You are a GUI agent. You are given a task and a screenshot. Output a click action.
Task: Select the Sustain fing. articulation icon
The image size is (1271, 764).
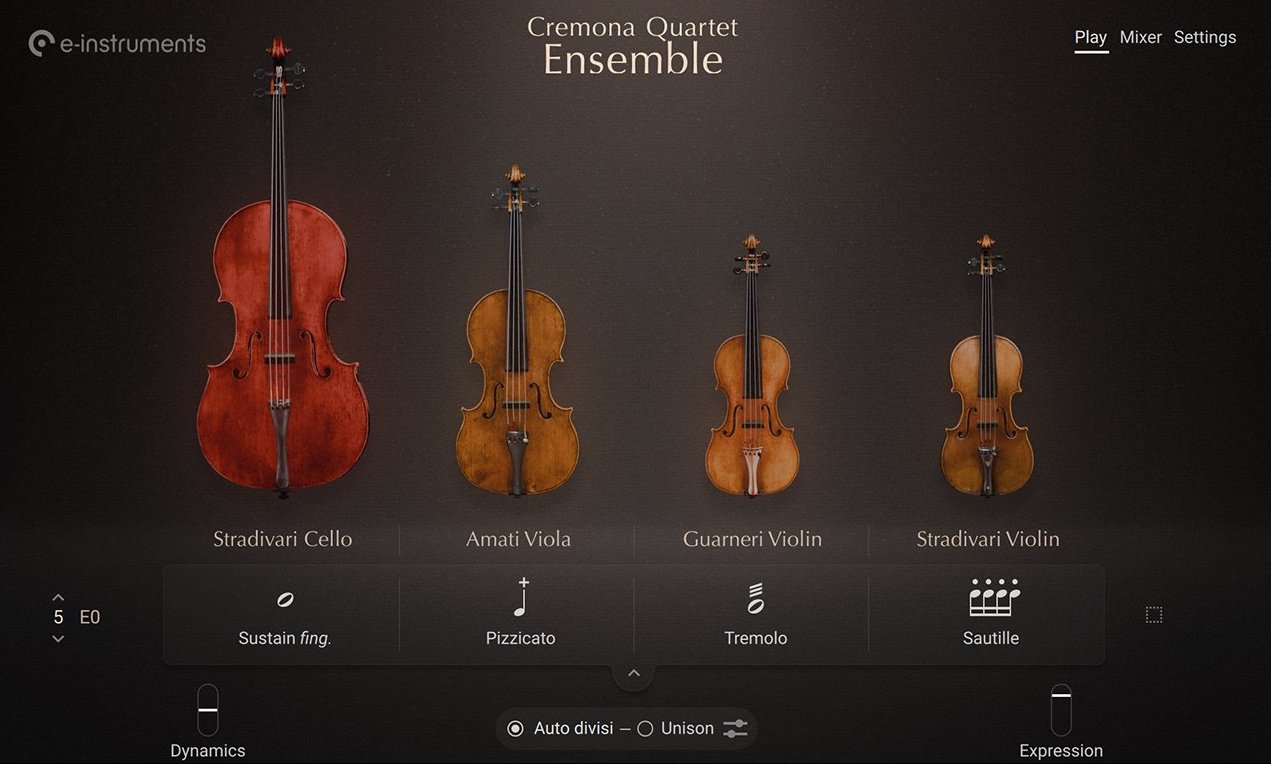point(285,600)
